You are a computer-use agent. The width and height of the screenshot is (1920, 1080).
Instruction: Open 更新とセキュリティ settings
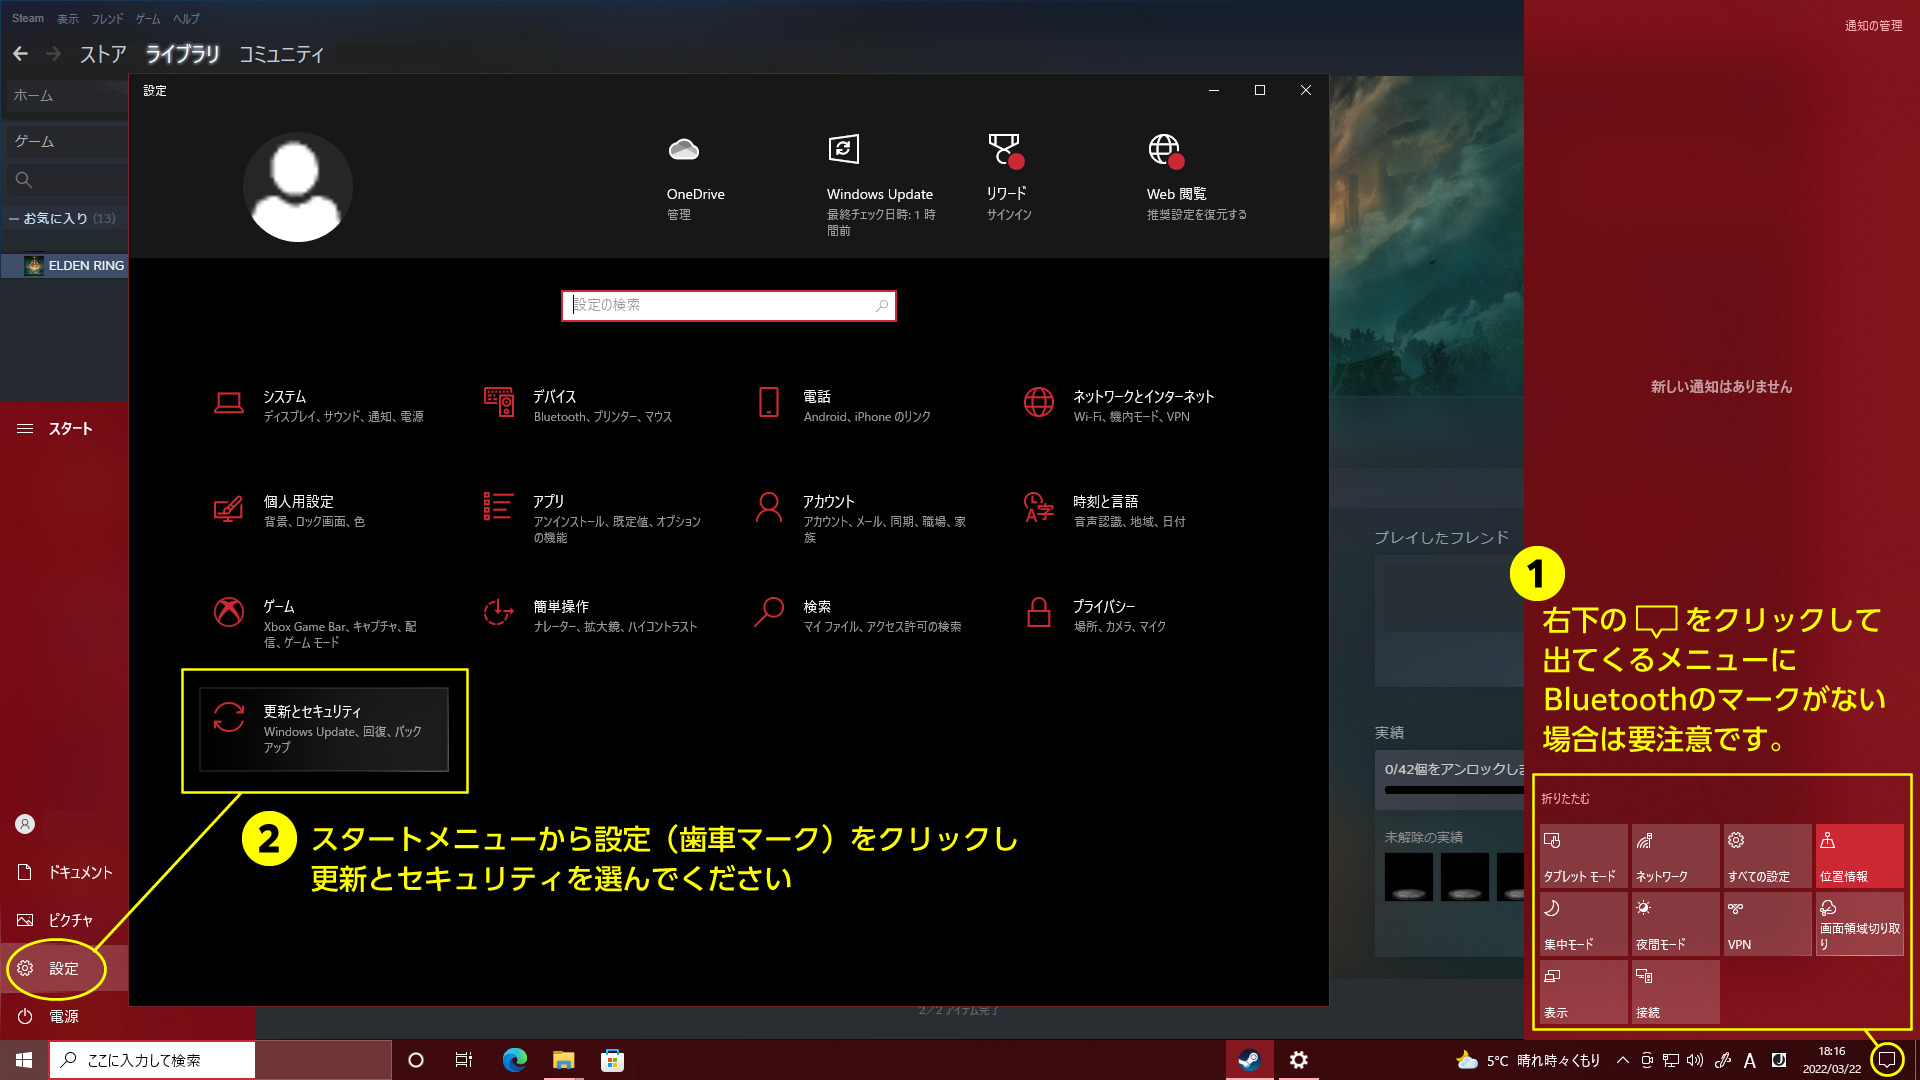(x=324, y=729)
